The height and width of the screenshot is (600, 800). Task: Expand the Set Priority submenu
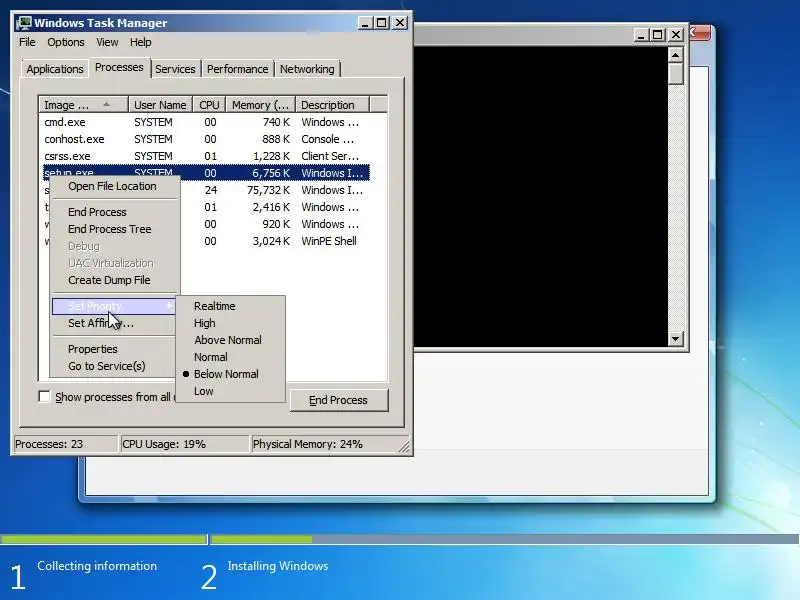[114, 306]
